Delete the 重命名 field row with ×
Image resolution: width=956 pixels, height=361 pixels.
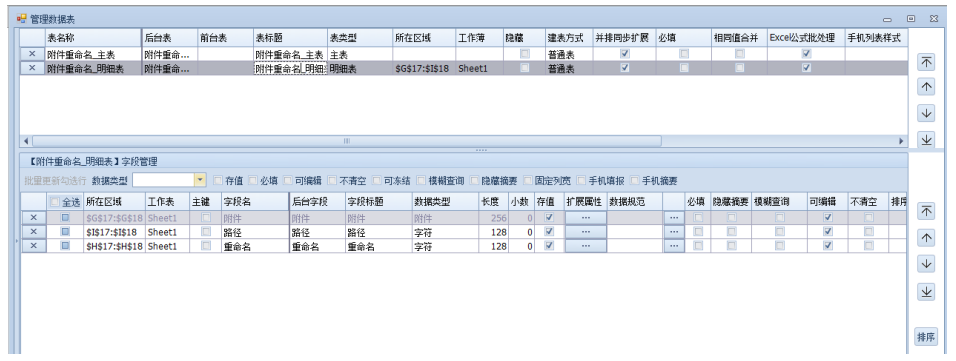(x=34, y=245)
